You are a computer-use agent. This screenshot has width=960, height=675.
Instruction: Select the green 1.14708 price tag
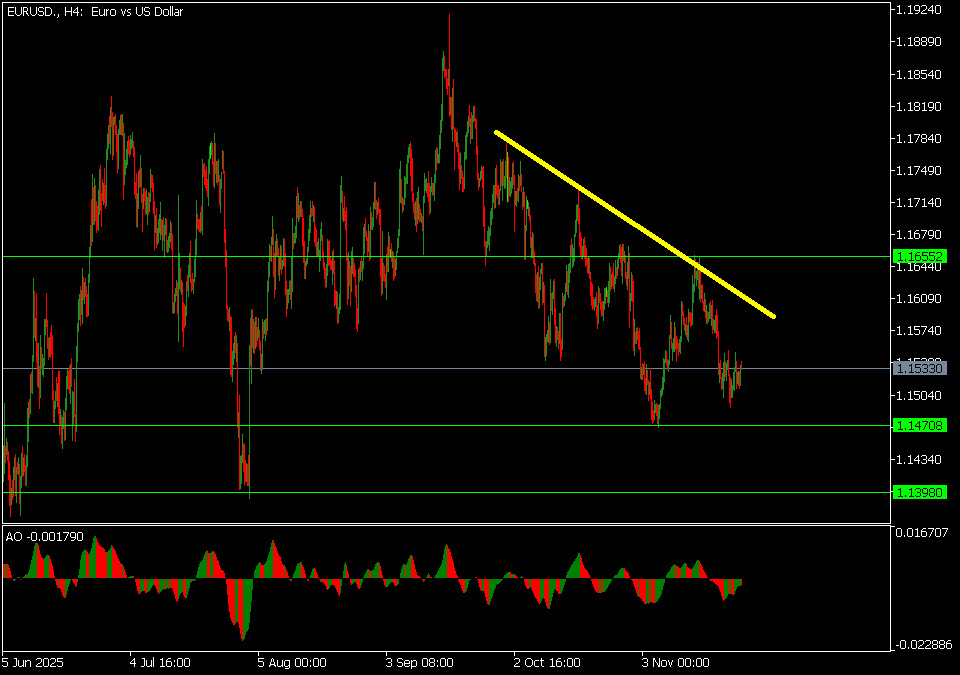pos(919,426)
